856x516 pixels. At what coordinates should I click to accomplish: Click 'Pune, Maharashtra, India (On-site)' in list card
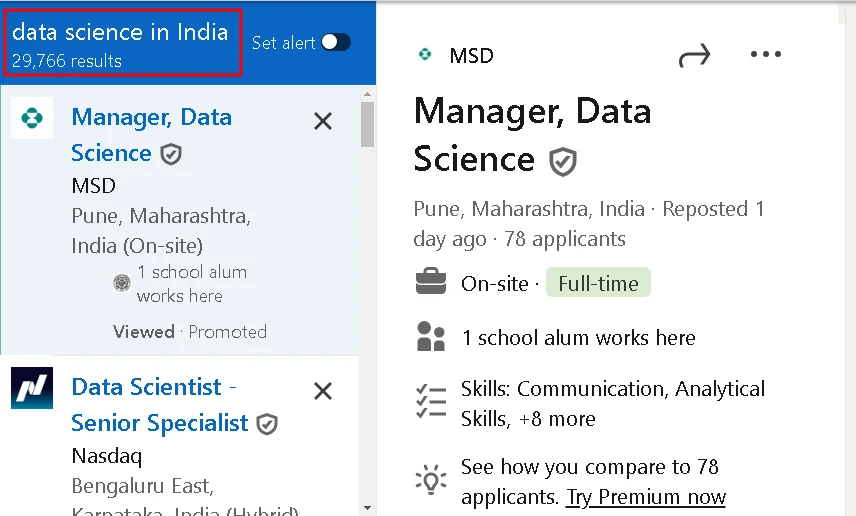161,230
